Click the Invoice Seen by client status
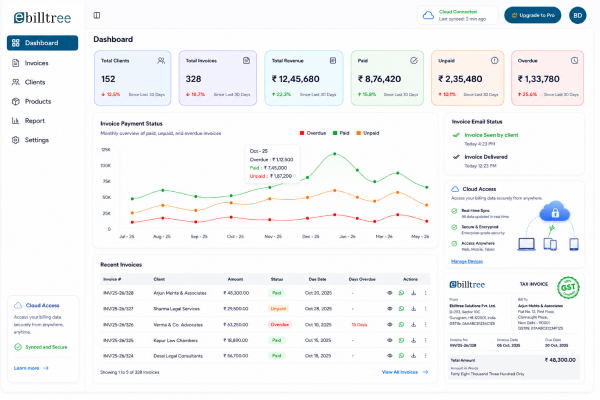 (x=491, y=135)
